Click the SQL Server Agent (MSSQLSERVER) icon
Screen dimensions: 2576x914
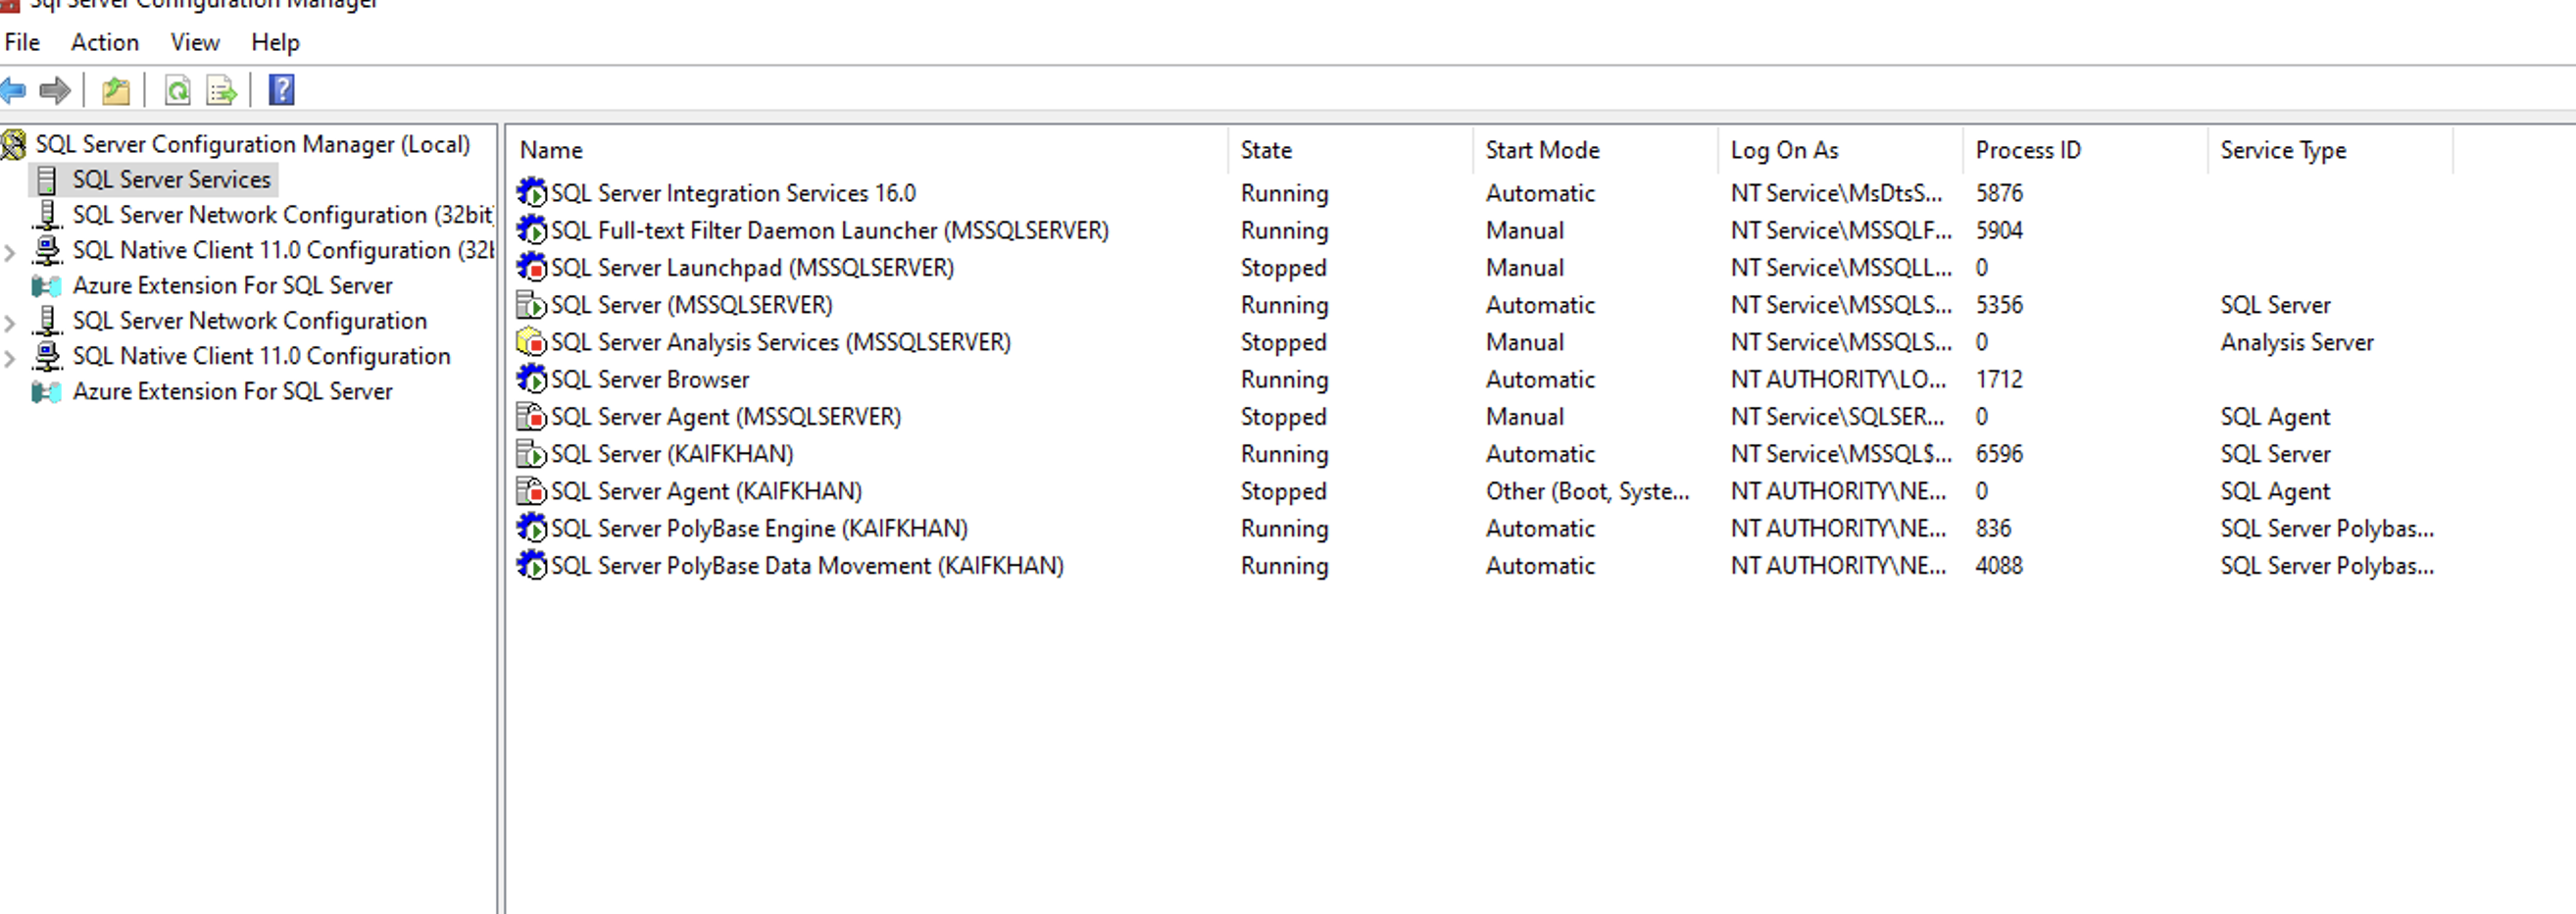(x=531, y=416)
